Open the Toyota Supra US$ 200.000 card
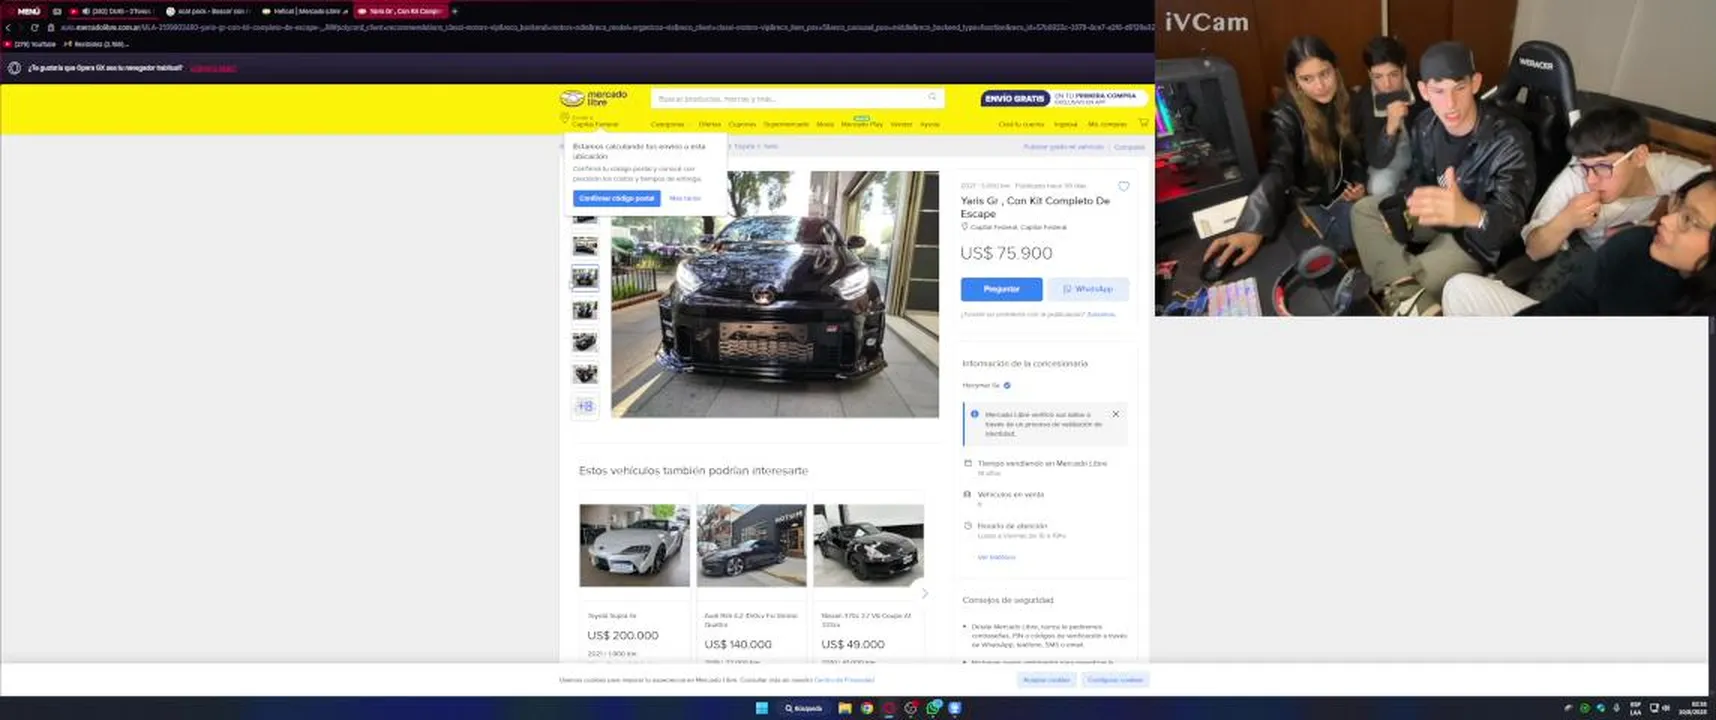 point(634,578)
